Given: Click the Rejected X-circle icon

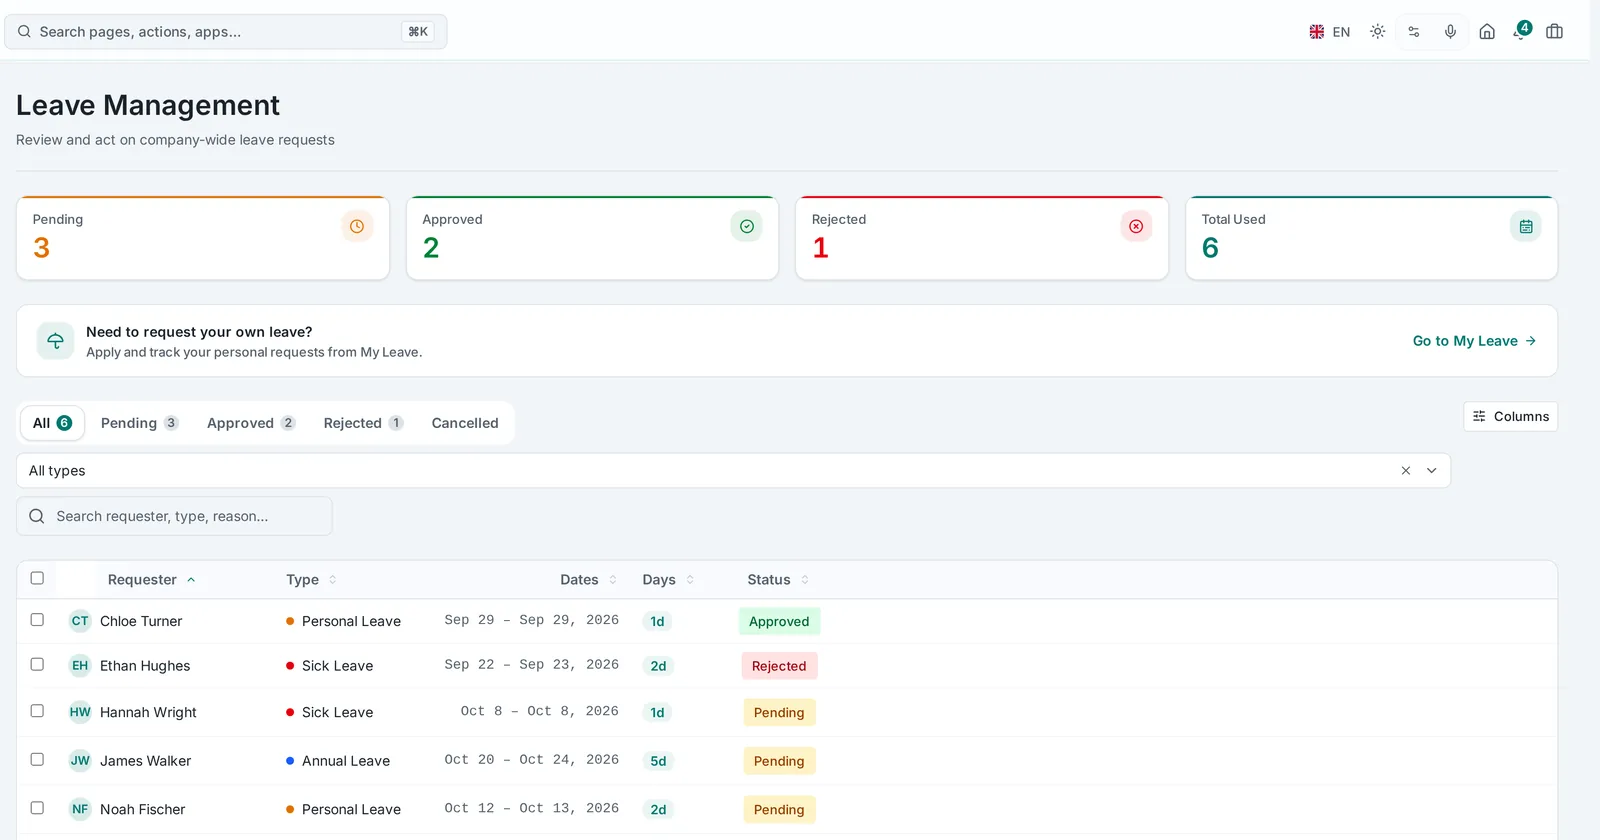Looking at the screenshot, I should 1136,226.
